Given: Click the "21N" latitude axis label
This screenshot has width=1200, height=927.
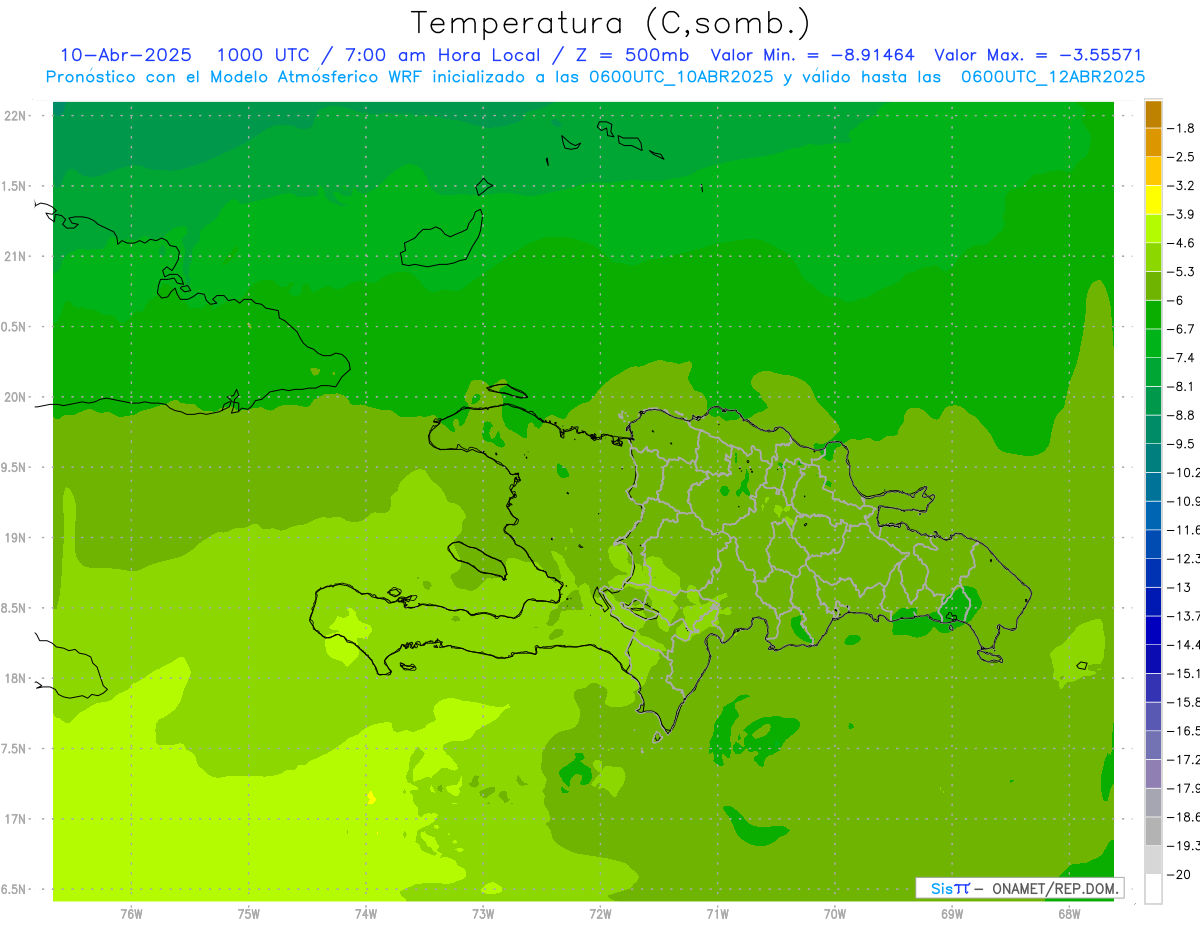Looking at the screenshot, I should tap(16, 256).
